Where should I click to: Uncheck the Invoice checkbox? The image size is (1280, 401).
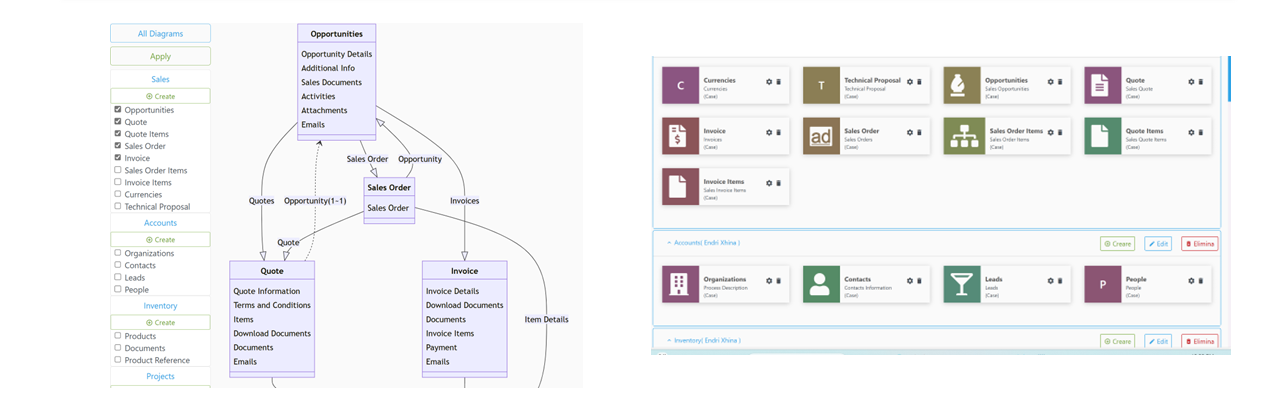click(x=118, y=157)
